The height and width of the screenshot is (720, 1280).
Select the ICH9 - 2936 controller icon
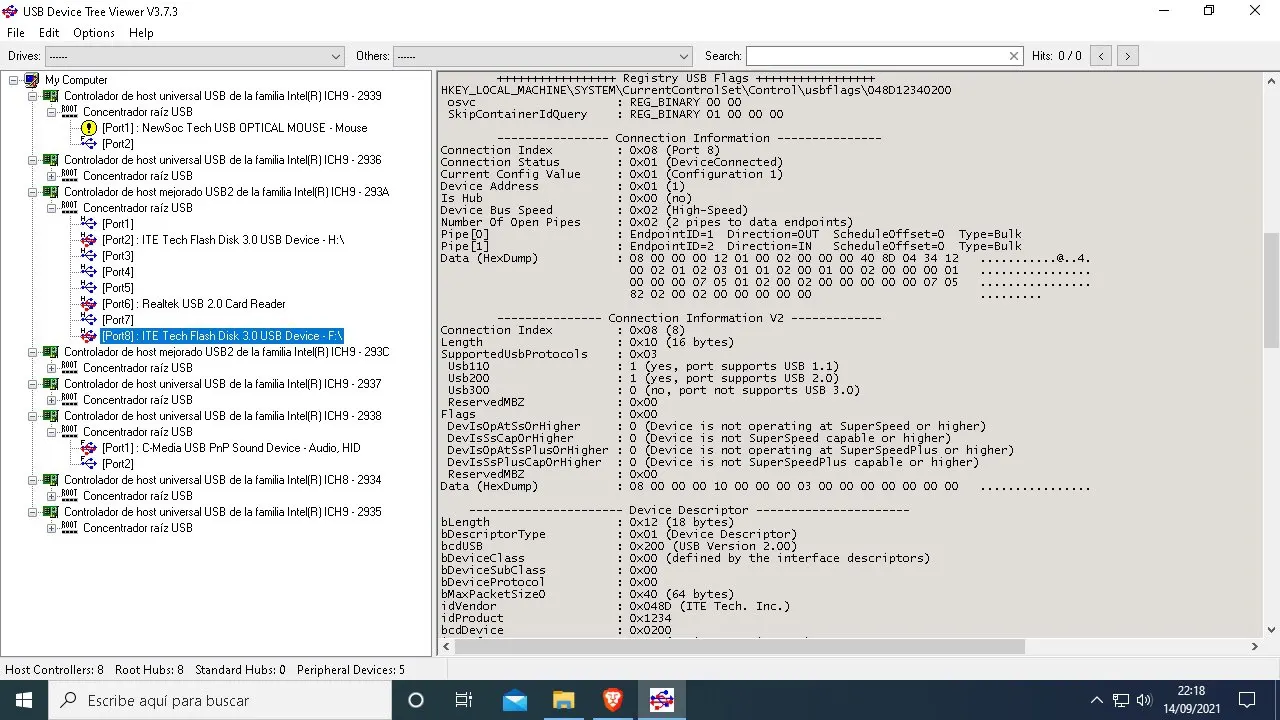click(51, 160)
